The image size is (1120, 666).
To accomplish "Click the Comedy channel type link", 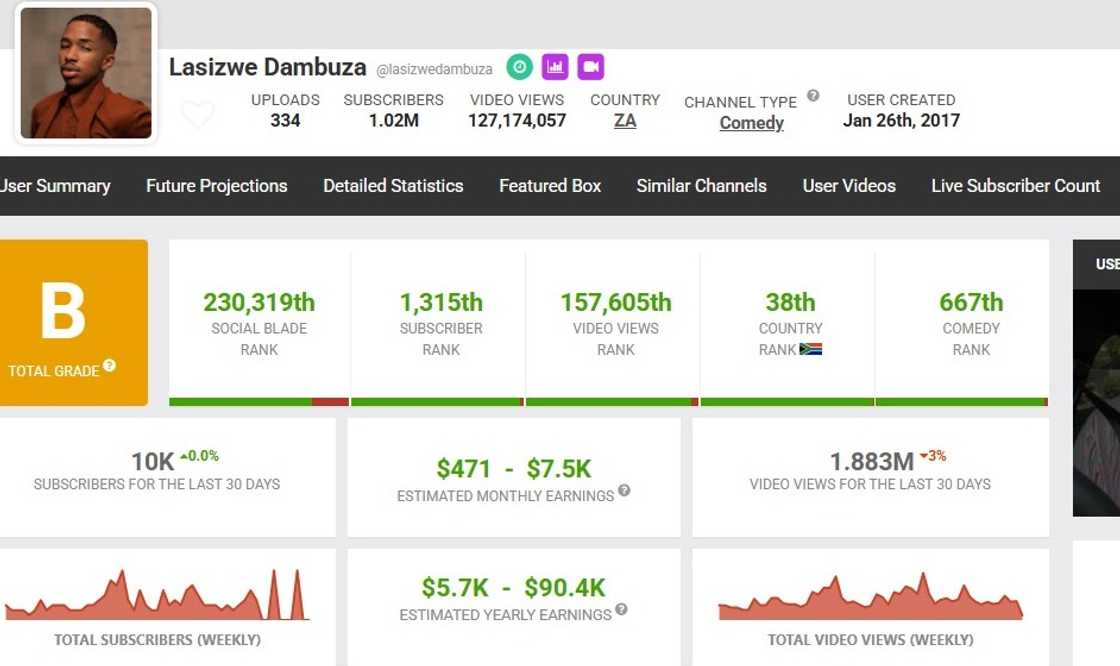I will click(751, 123).
